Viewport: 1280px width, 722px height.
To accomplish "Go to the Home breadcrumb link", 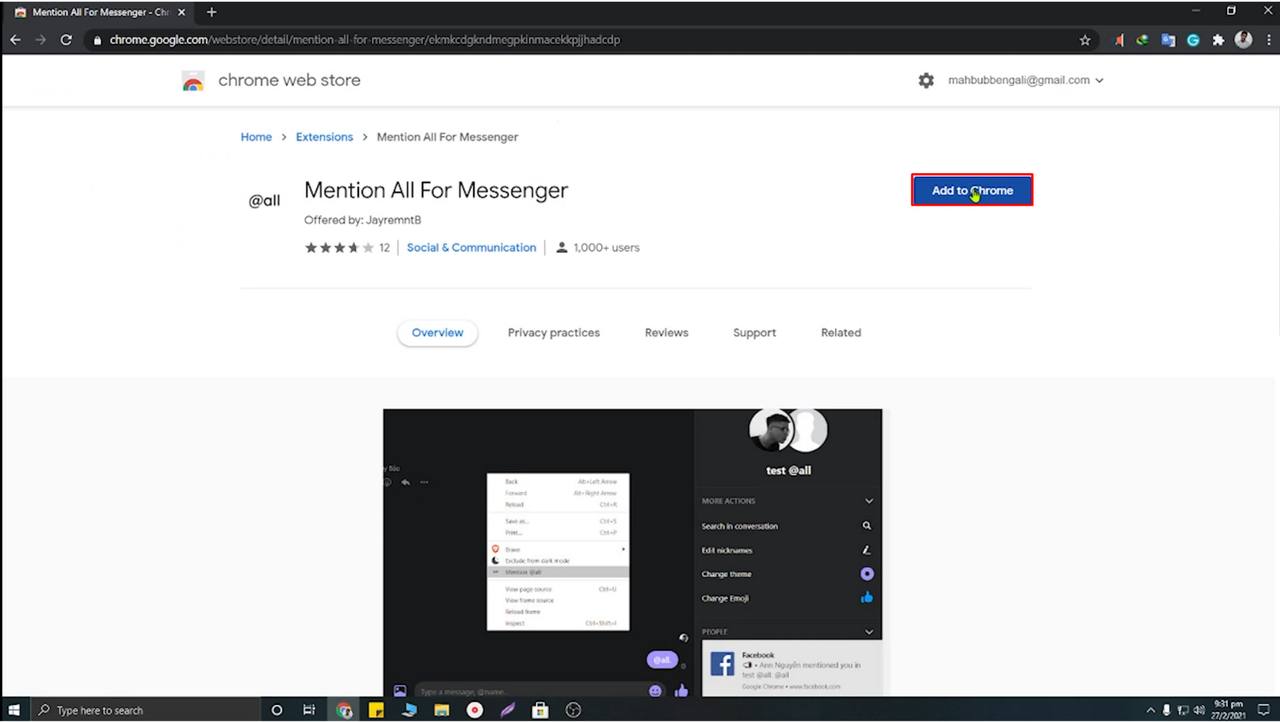I will click(256, 137).
